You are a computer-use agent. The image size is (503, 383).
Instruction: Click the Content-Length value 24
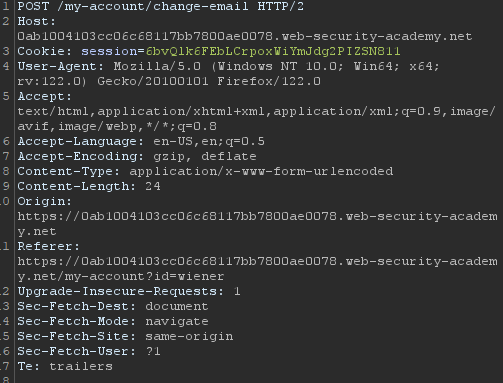[x=153, y=186]
